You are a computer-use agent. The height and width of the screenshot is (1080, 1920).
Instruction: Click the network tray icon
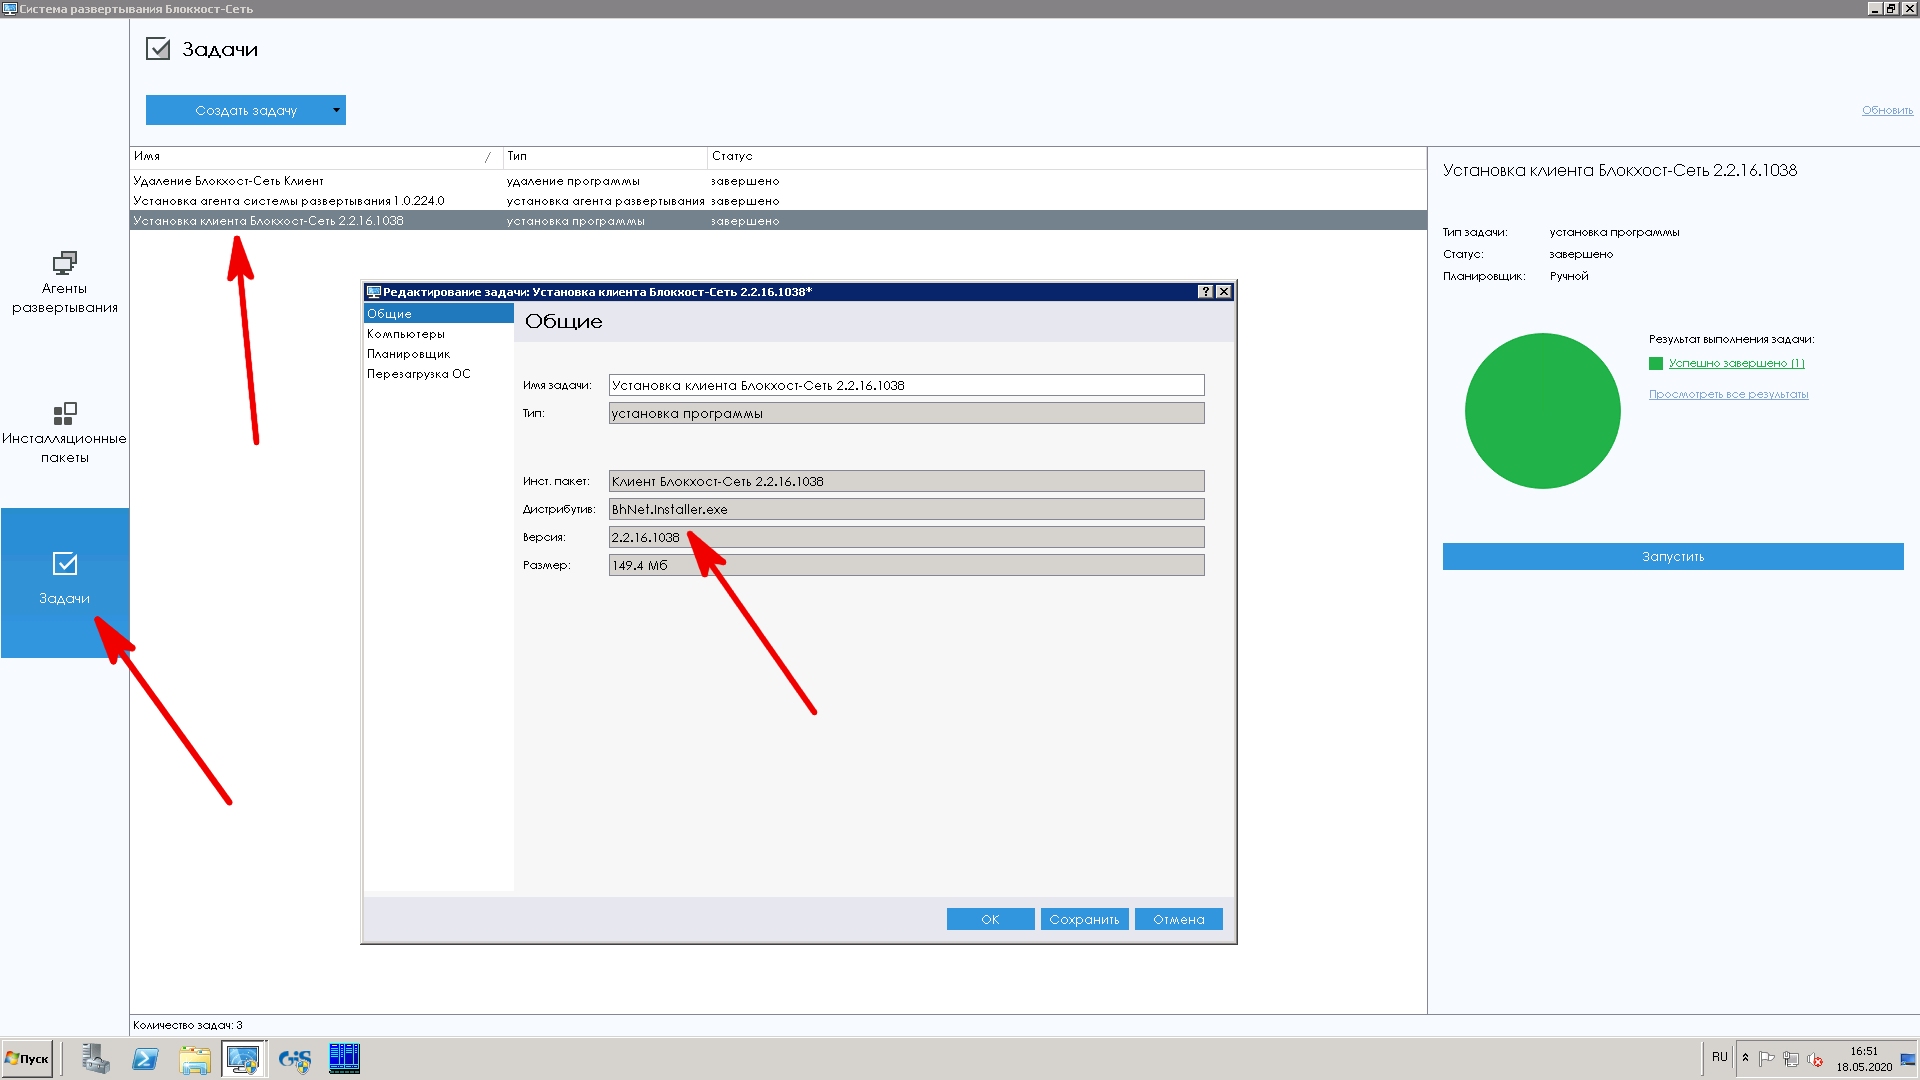1790,1059
